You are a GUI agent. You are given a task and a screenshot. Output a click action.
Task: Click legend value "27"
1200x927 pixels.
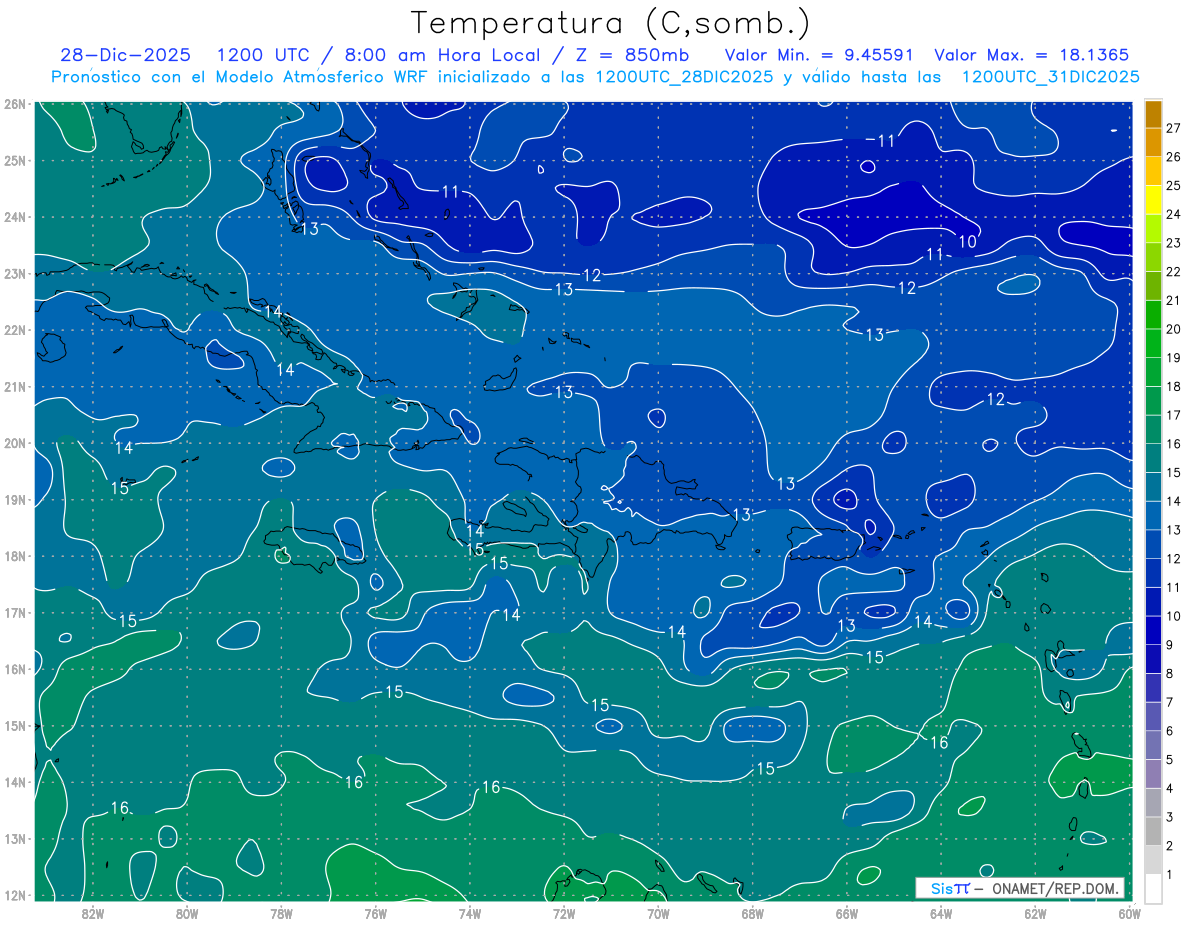coord(1173,128)
